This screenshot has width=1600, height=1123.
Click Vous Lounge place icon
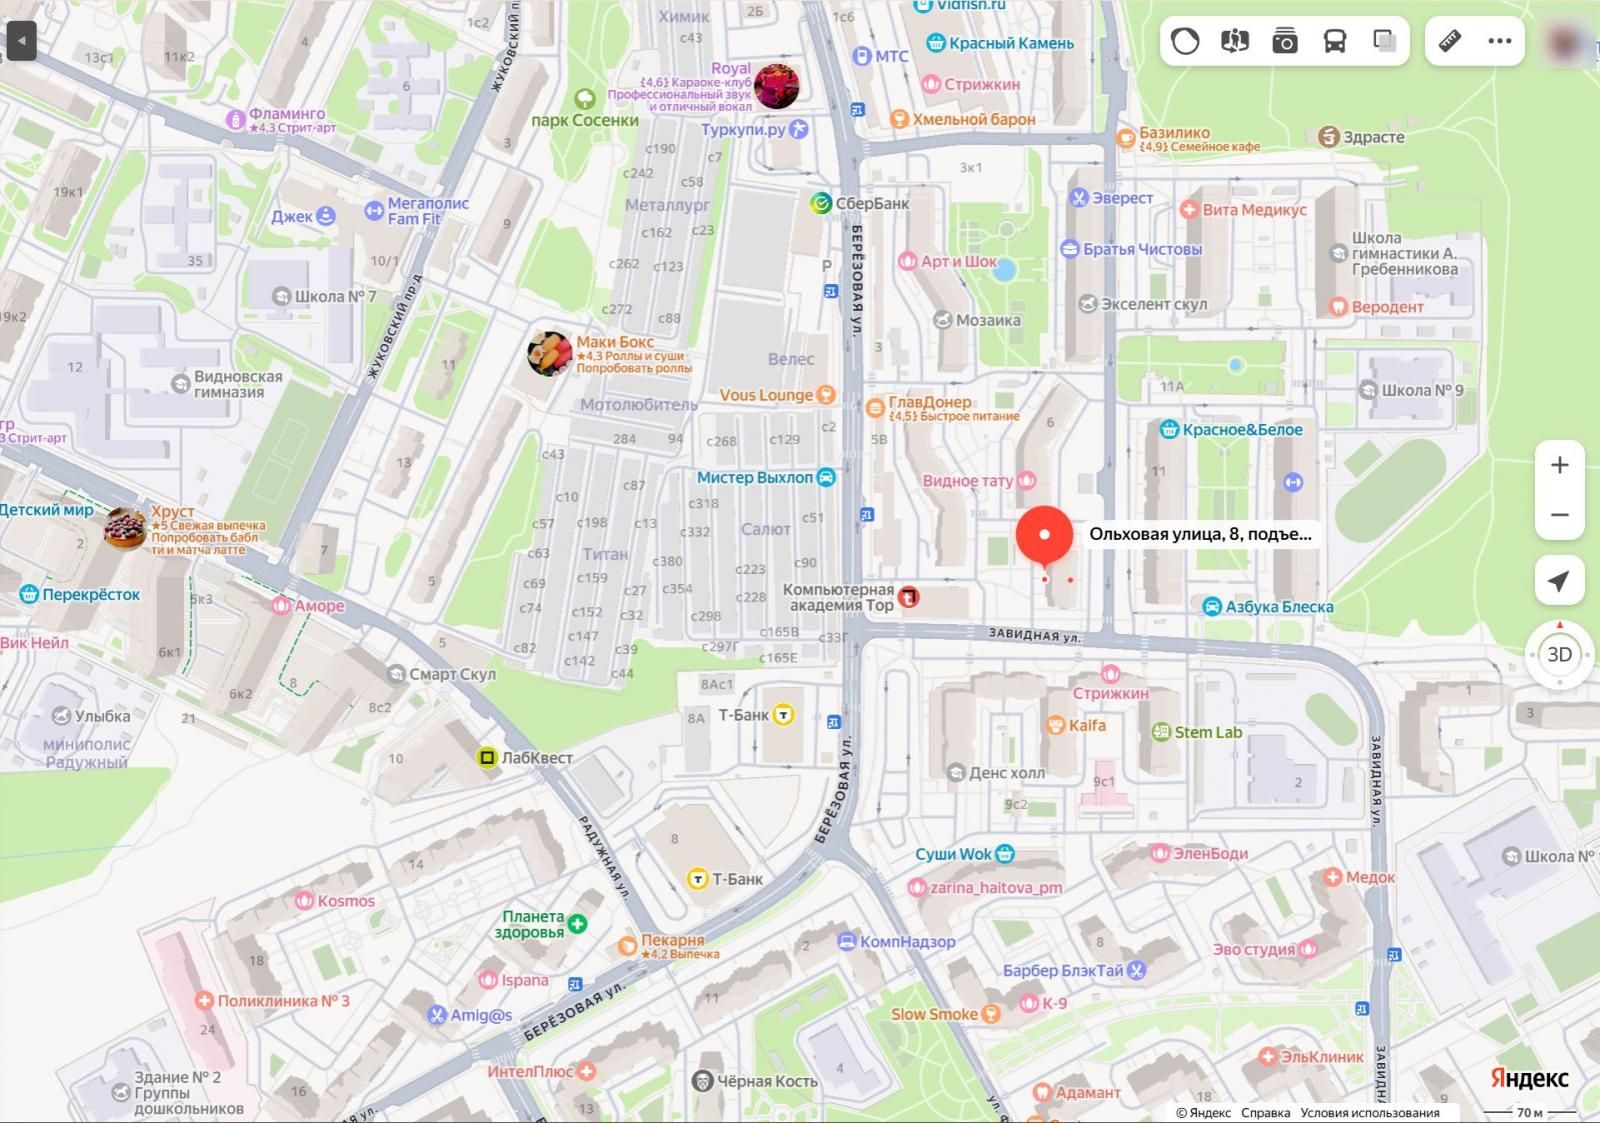pyautogui.click(x=826, y=395)
